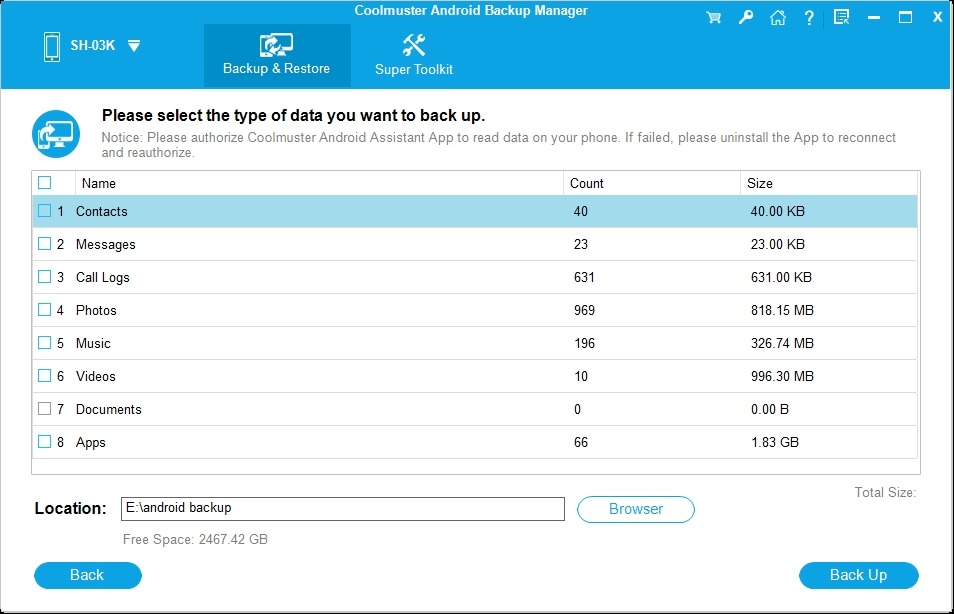This screenshot has width=954, height=614.
Task: Click Documents size 0.00 B
Action: pos(770,409)
